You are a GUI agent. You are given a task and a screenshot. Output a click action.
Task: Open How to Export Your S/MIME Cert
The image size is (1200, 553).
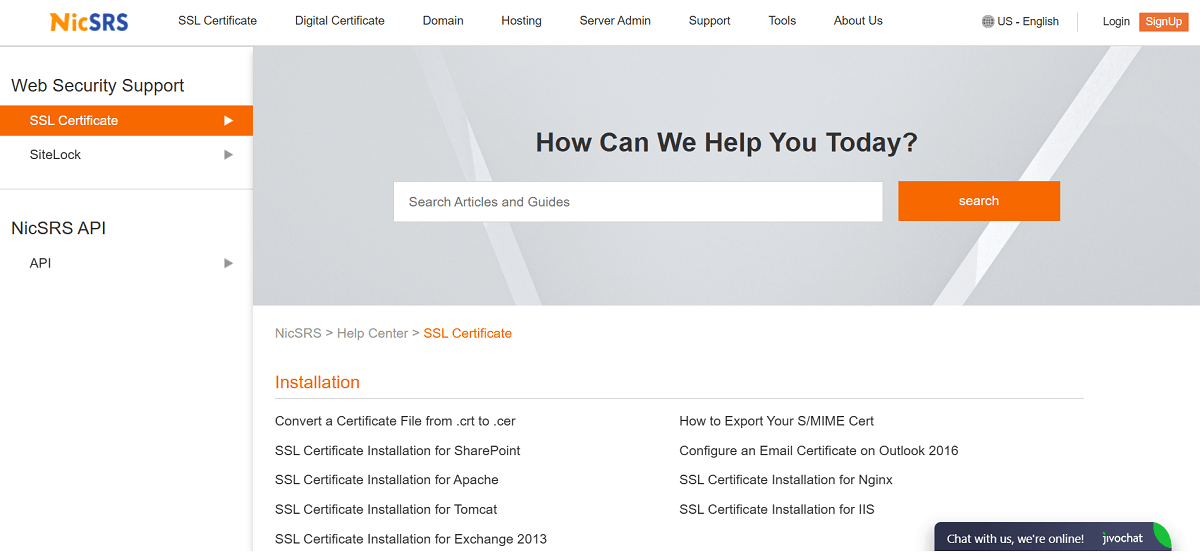pyautogui.click(x=777, y=421)
